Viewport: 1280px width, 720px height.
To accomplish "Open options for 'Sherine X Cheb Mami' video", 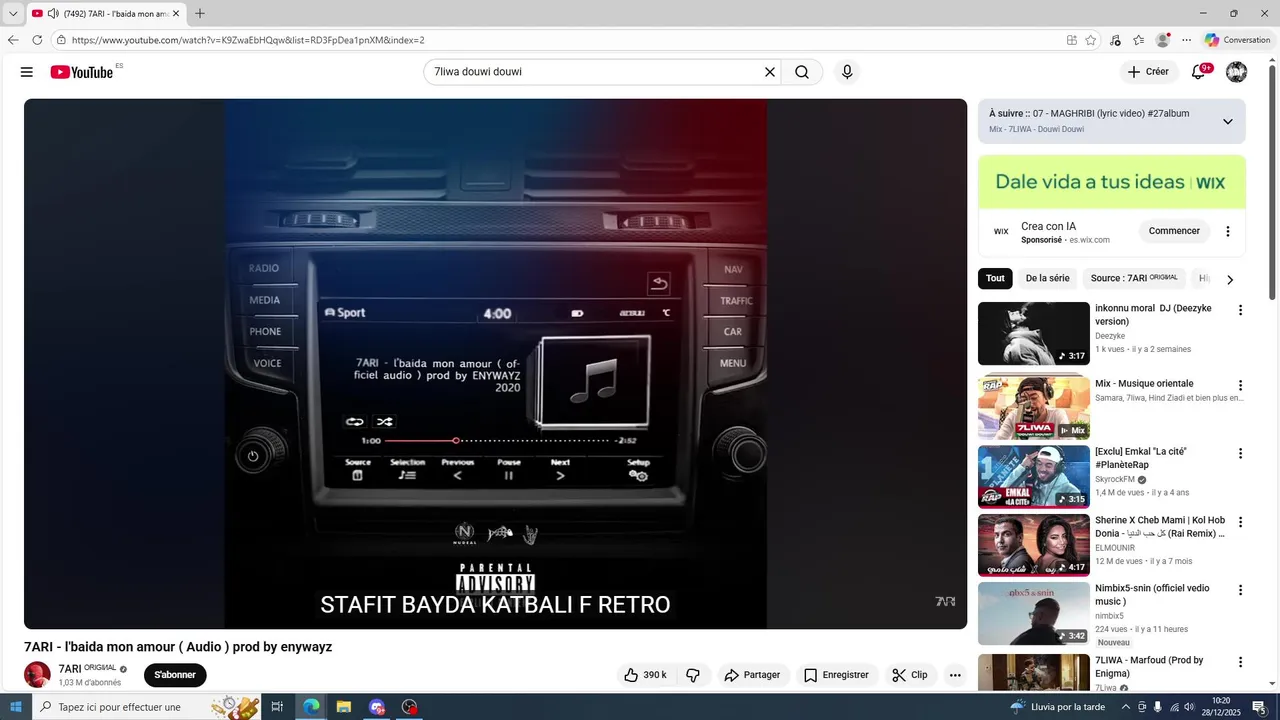I will 1240,522.
